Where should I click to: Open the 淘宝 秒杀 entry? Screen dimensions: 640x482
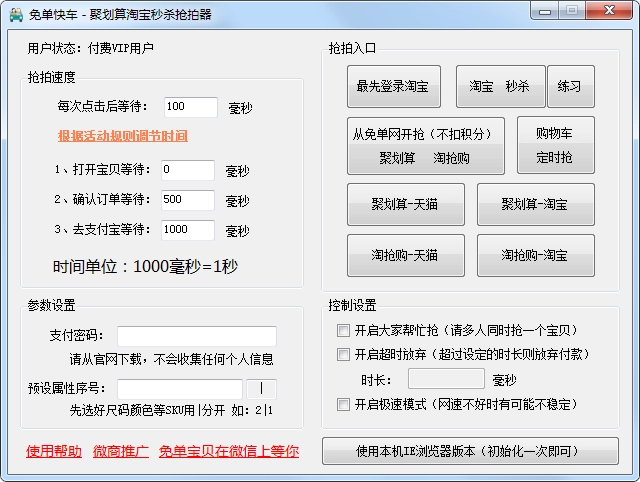(x=500, y=87)
